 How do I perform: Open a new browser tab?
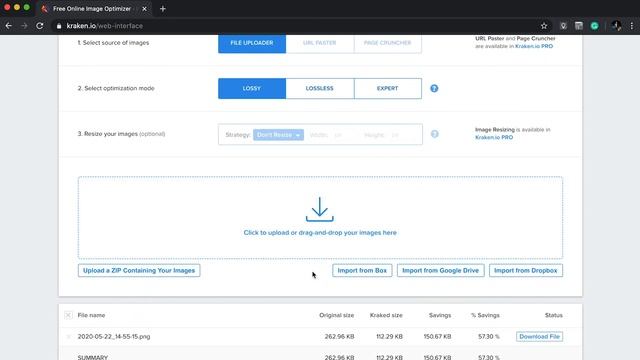163,9
